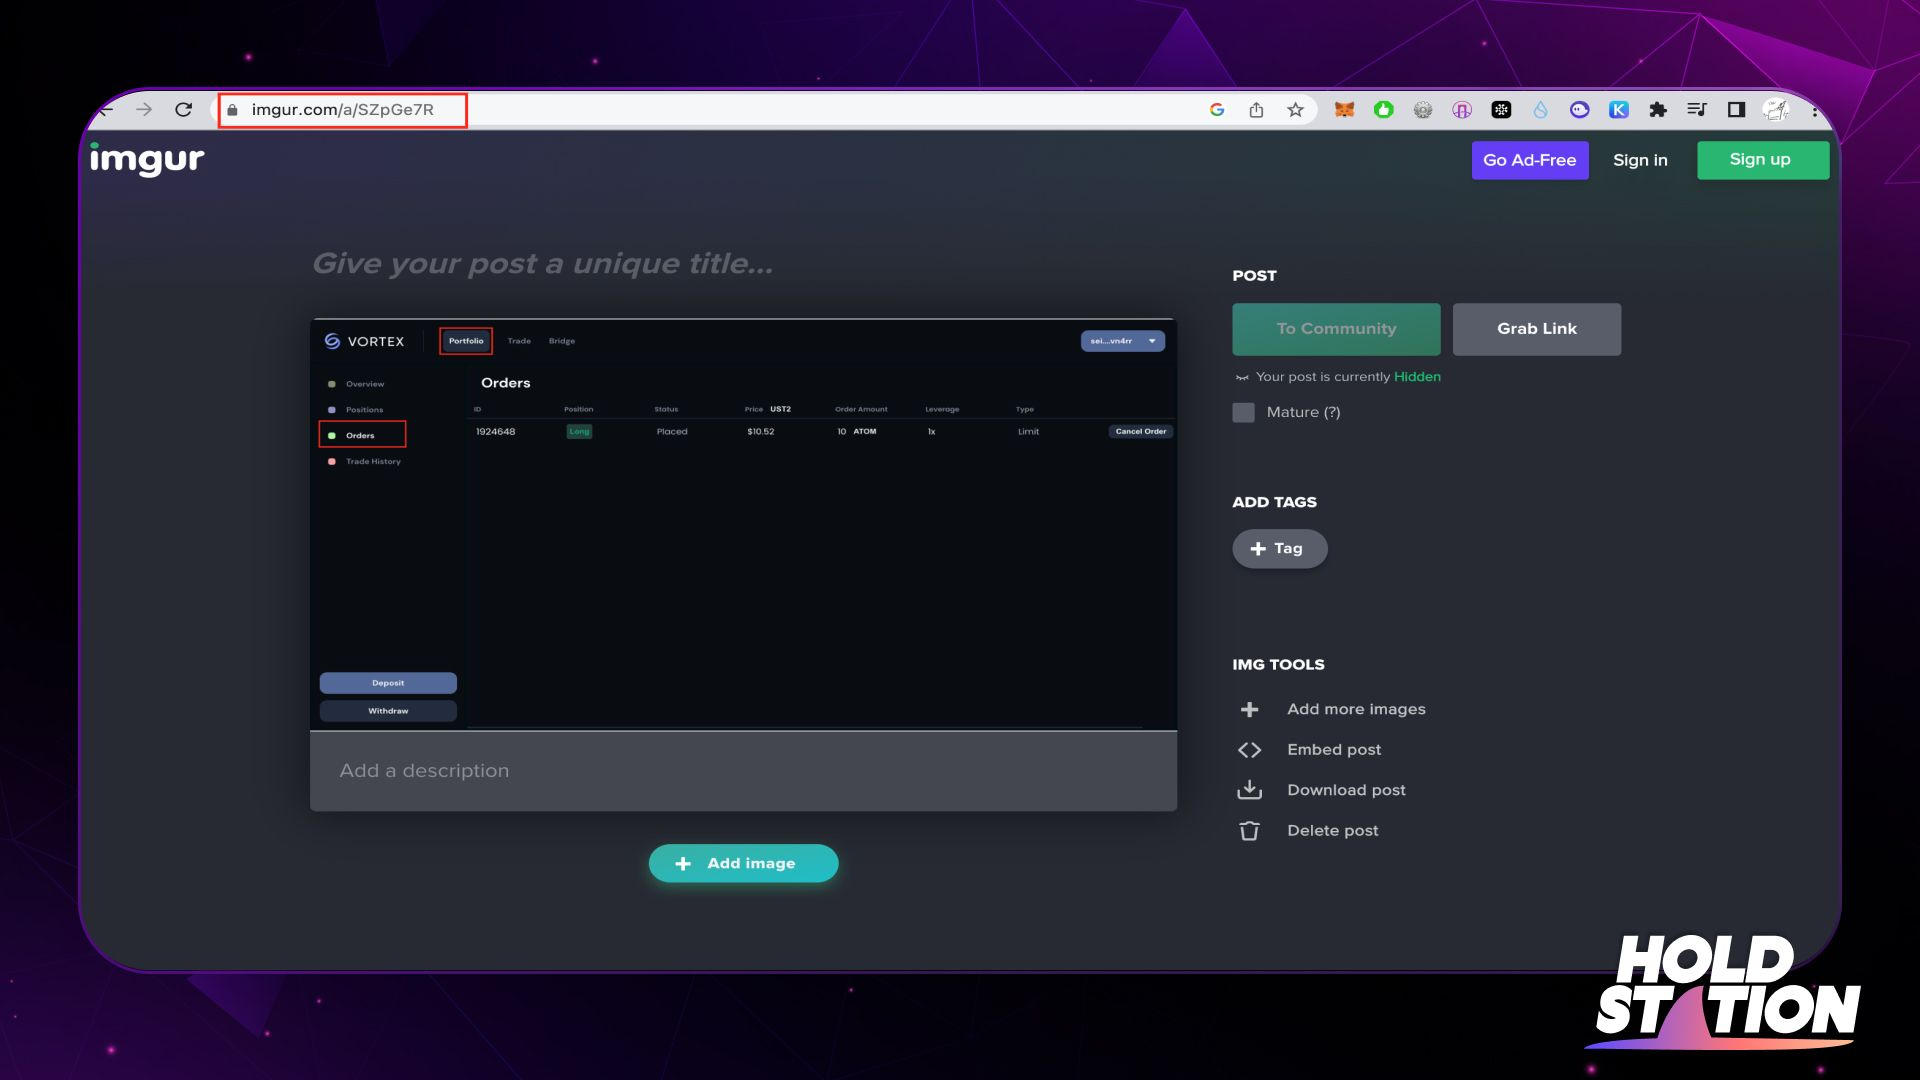The width and height of the screenshot is (1920, 1080).
Task: Click Delete post link
Action: tap(1332, 831)
